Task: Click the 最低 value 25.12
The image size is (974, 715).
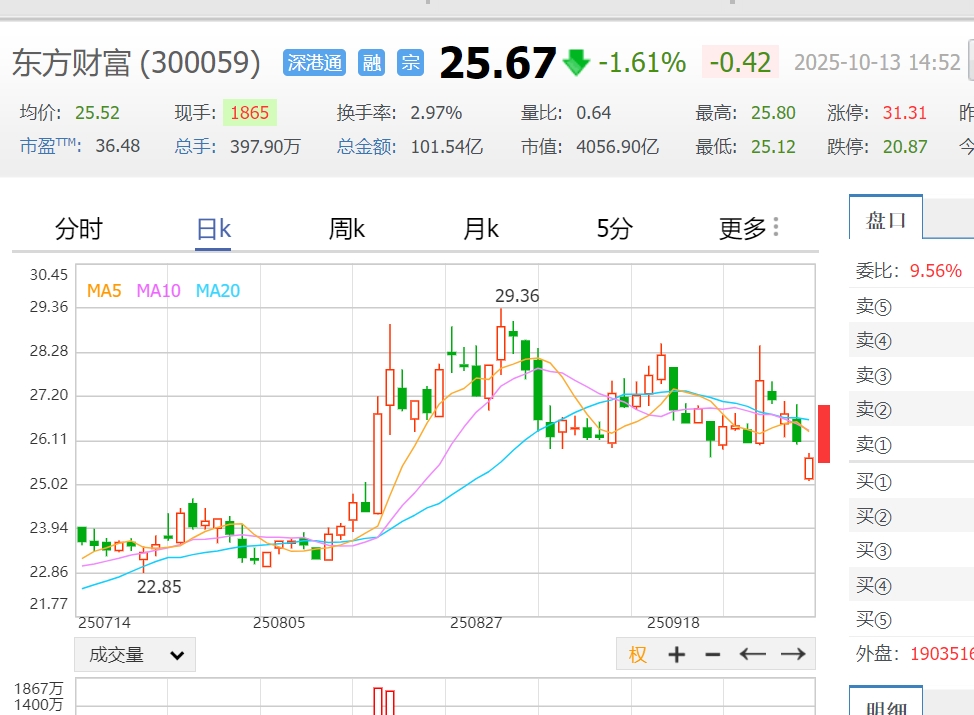Action: [773, 147]
